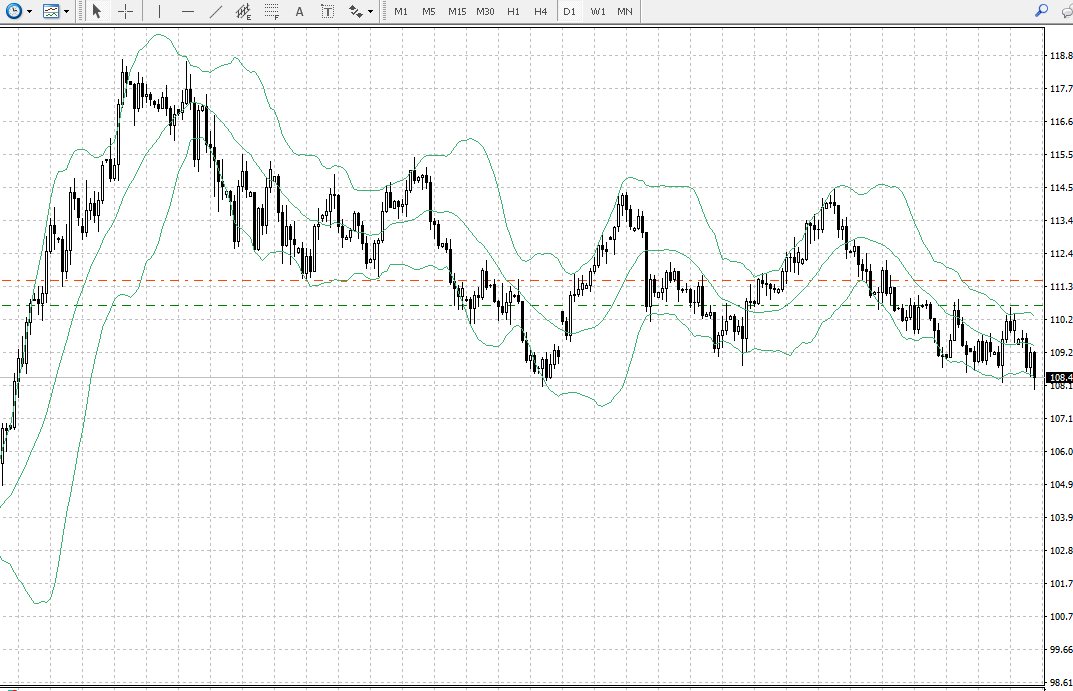The height and width of the screenshot is (691, 1073).
Task: Select the W1 weekly timeframe
Action: [x=597, y=12]
